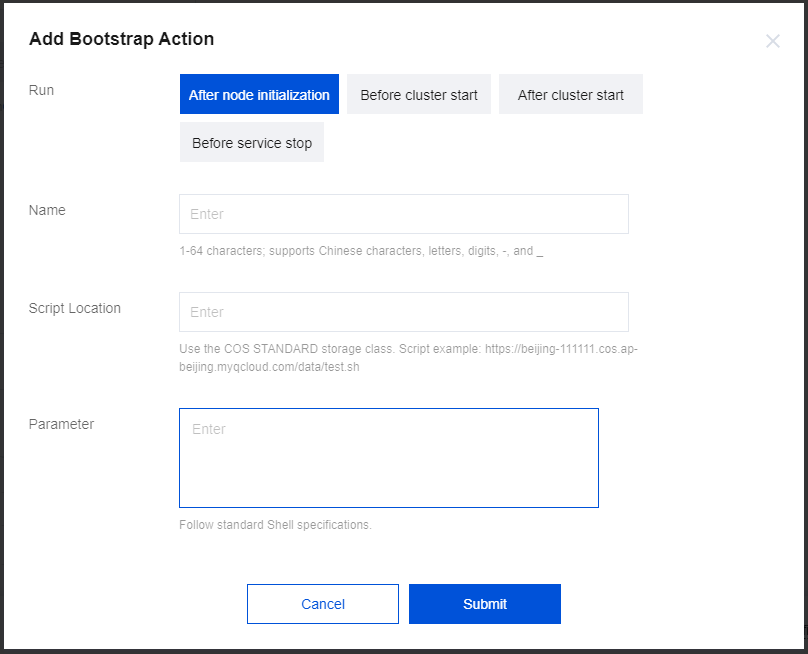Click the Run field label
This screenshot has width=808, height=654.
(41, 90)
